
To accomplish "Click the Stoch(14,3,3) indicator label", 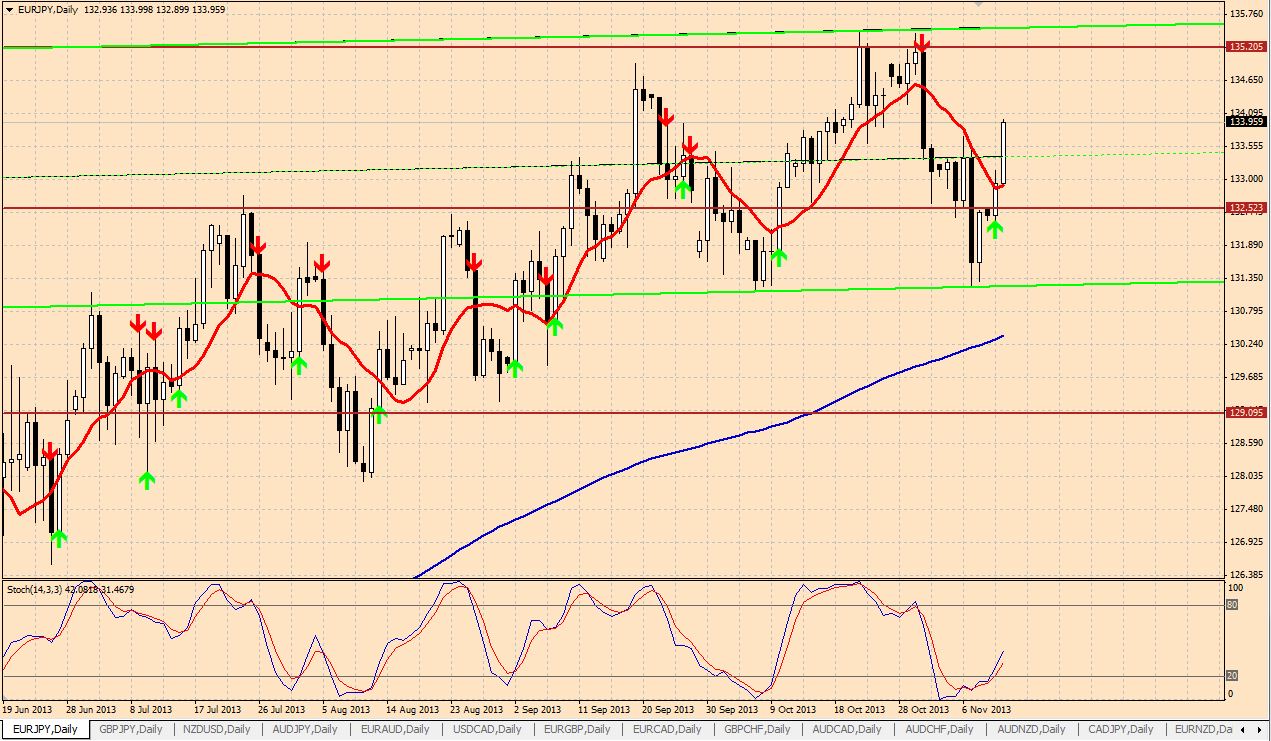I will click(70, 590).
